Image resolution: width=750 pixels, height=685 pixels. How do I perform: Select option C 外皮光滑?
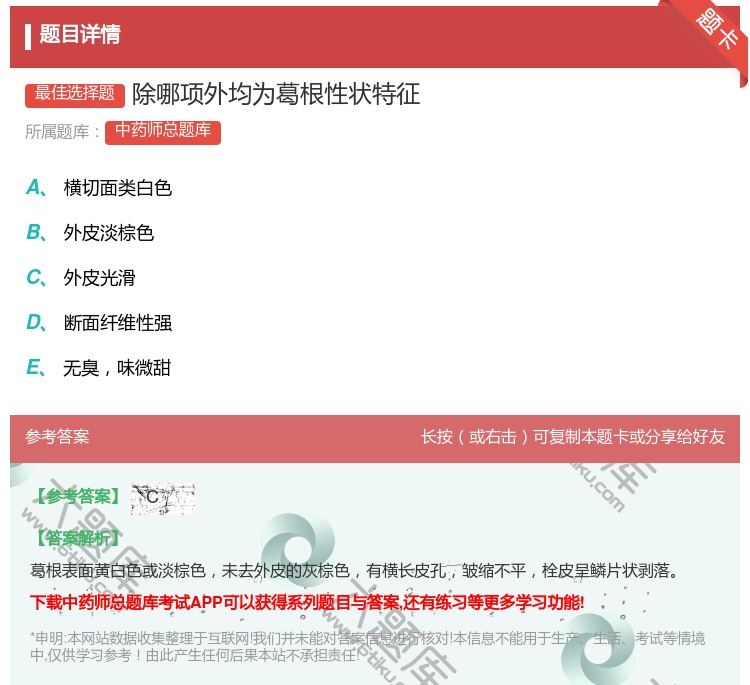[81, 278]
